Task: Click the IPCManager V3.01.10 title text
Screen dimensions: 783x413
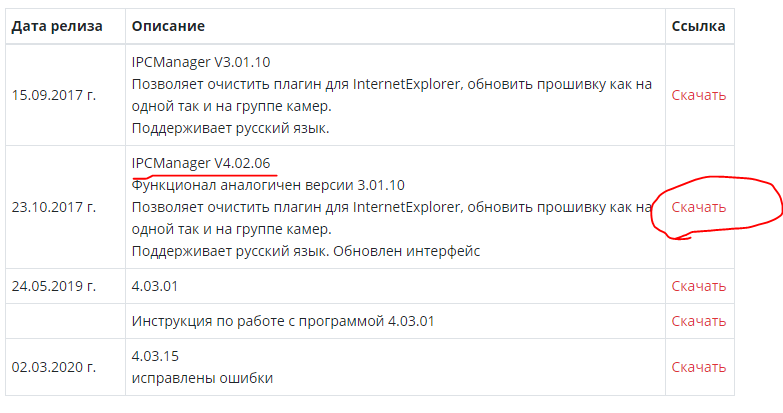Action: [201, 62]
